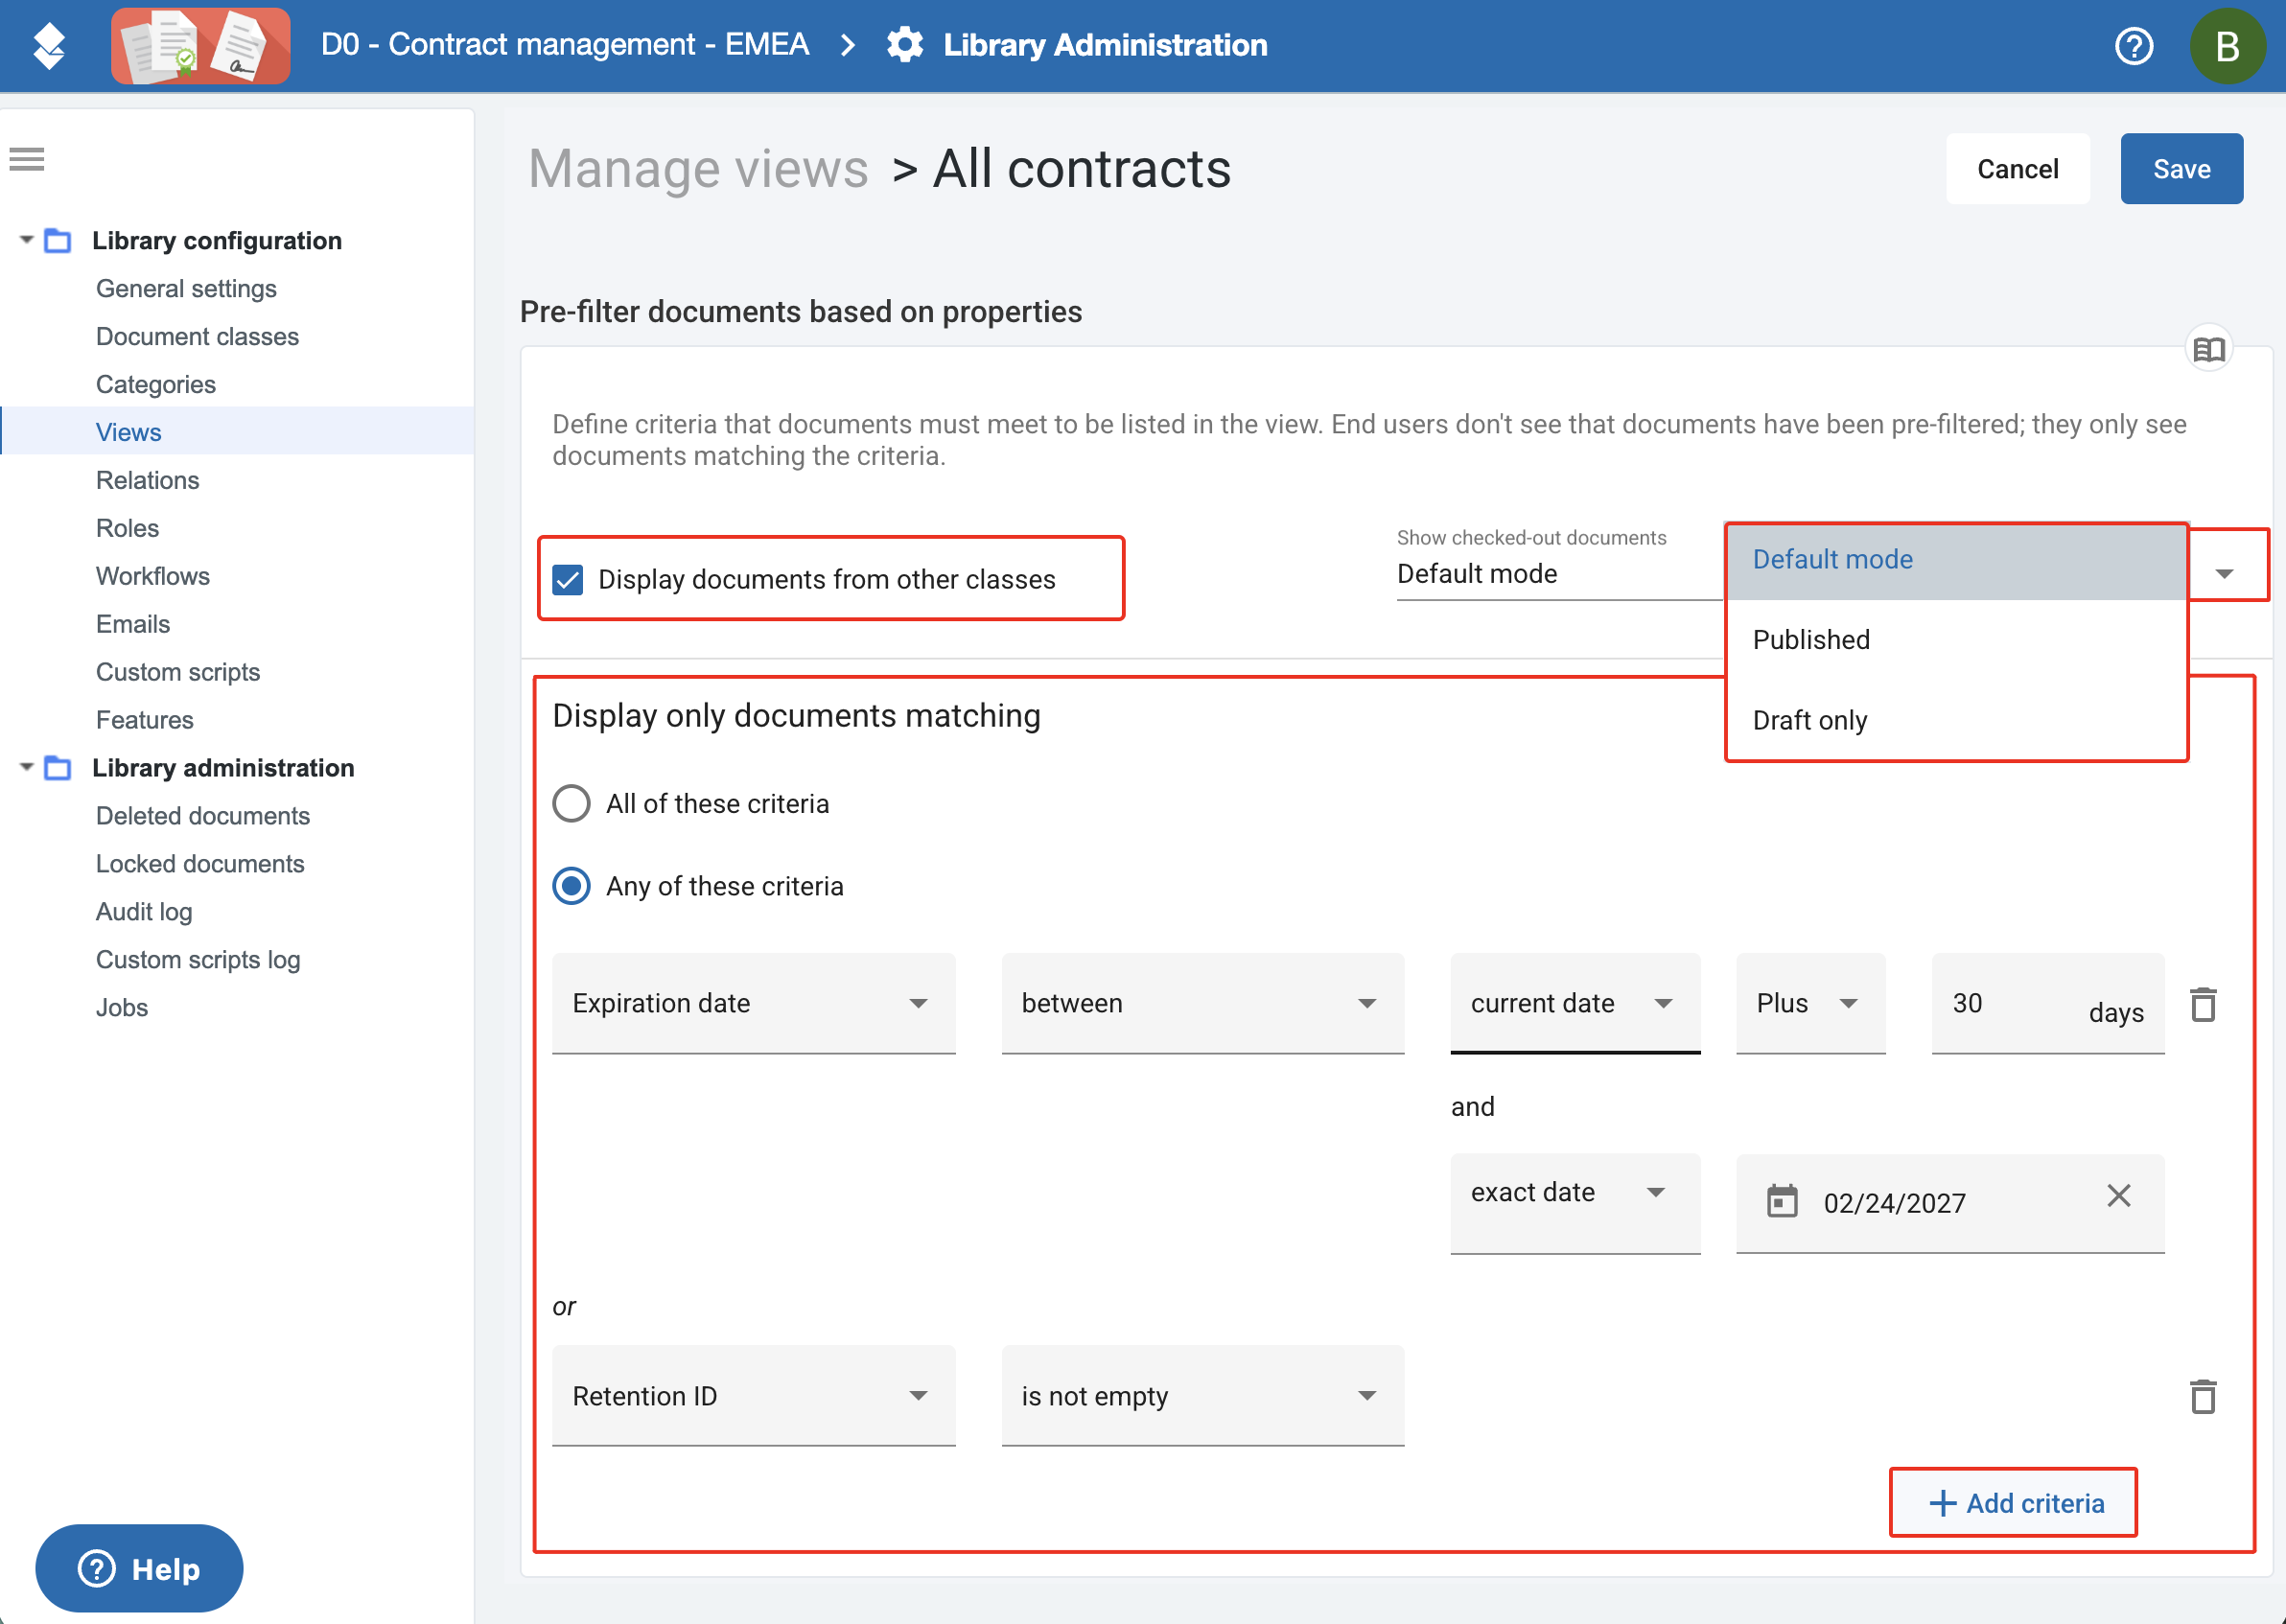The width and height of the screenshot is (2286, 1624).
Task: Go back to Manage views breadcrumb
Action: coord(698,169)
